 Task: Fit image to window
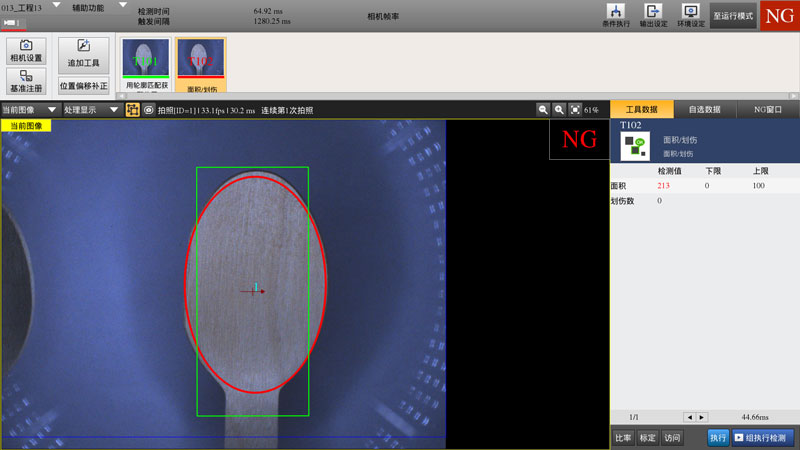575,110
